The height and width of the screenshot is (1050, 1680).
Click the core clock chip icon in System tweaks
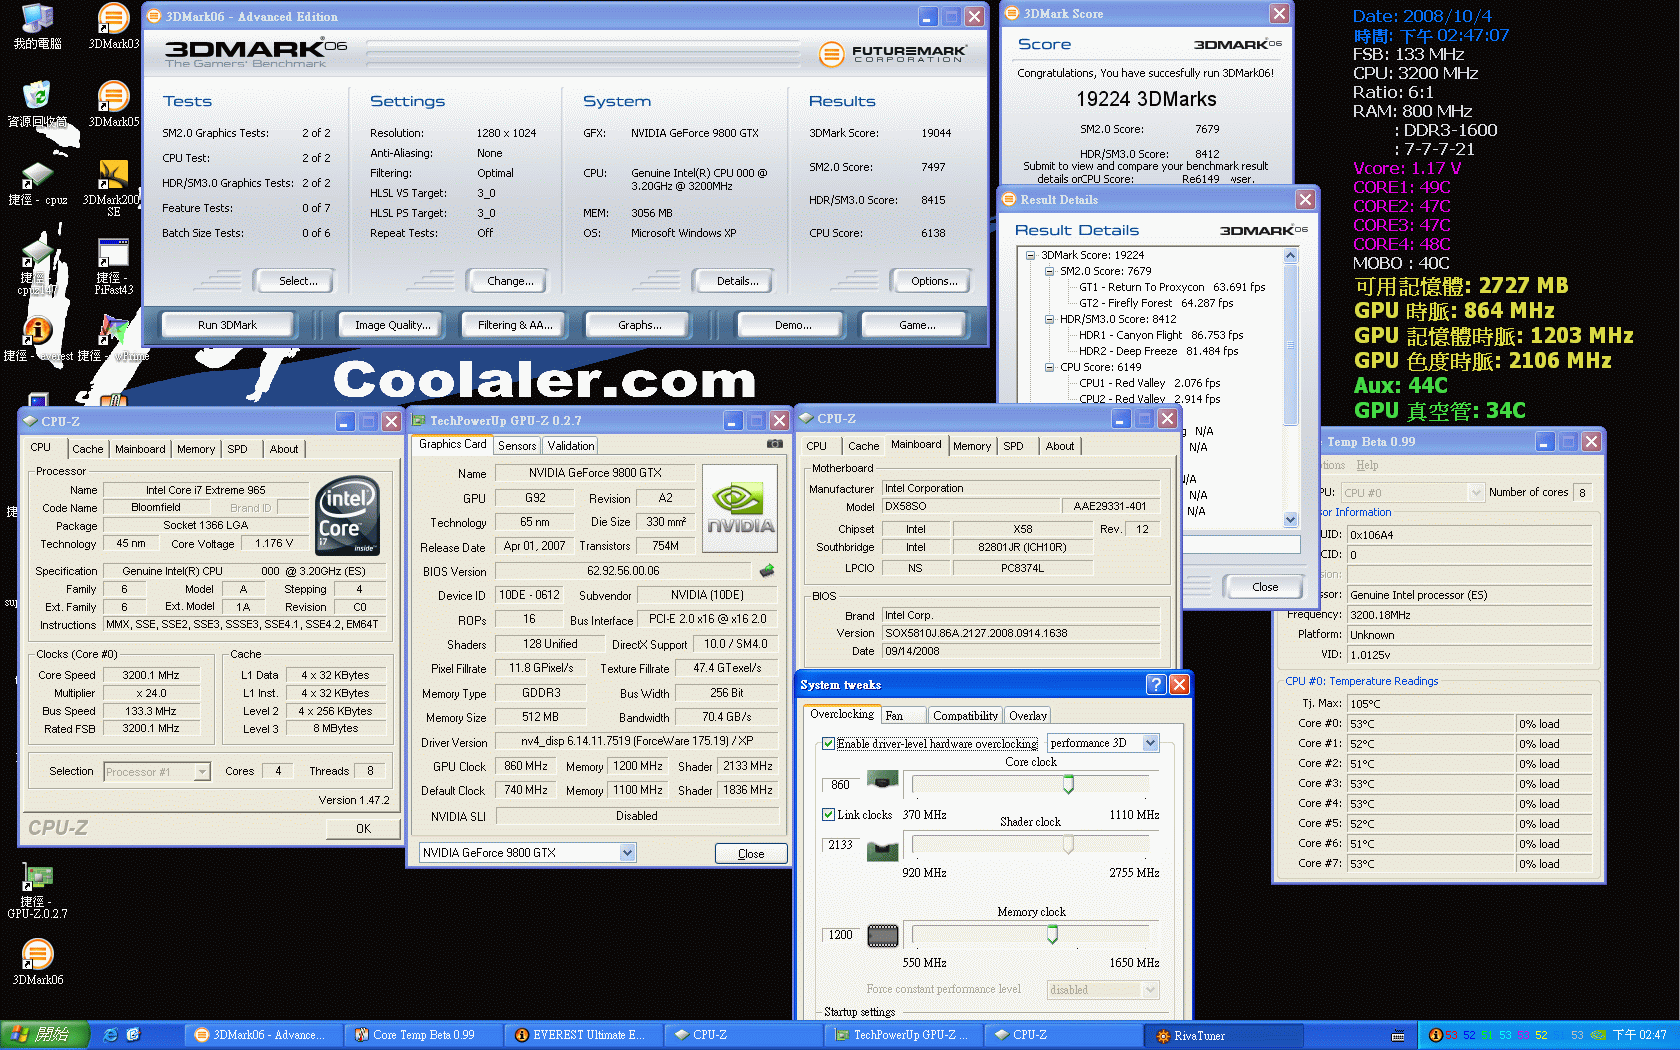[x=882, y=779]
